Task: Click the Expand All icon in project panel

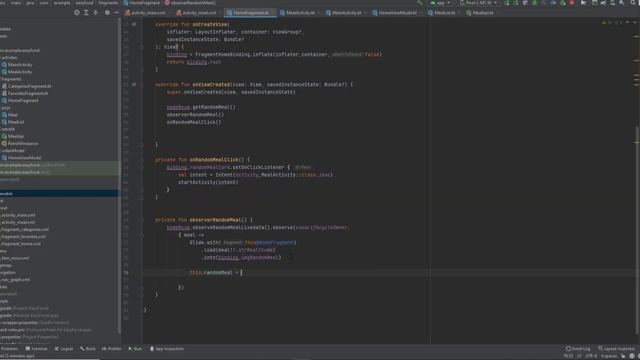Action: (86, 13)
